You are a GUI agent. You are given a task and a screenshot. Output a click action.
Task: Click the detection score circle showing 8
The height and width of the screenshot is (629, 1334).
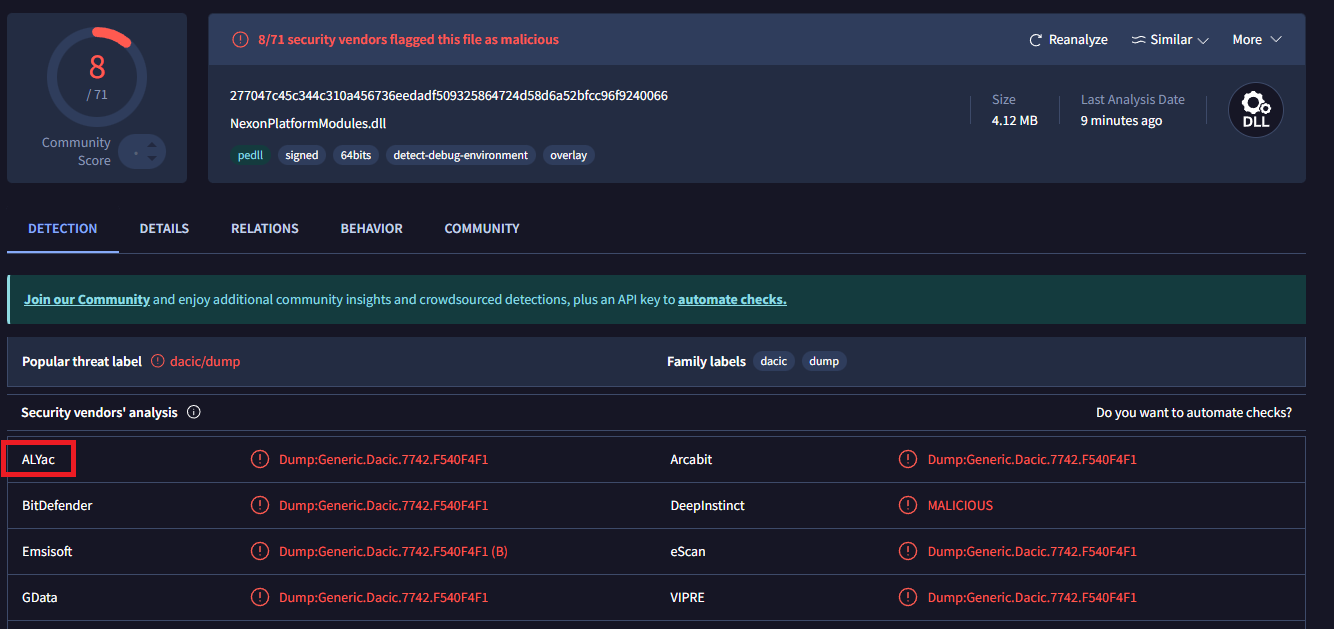97,76
